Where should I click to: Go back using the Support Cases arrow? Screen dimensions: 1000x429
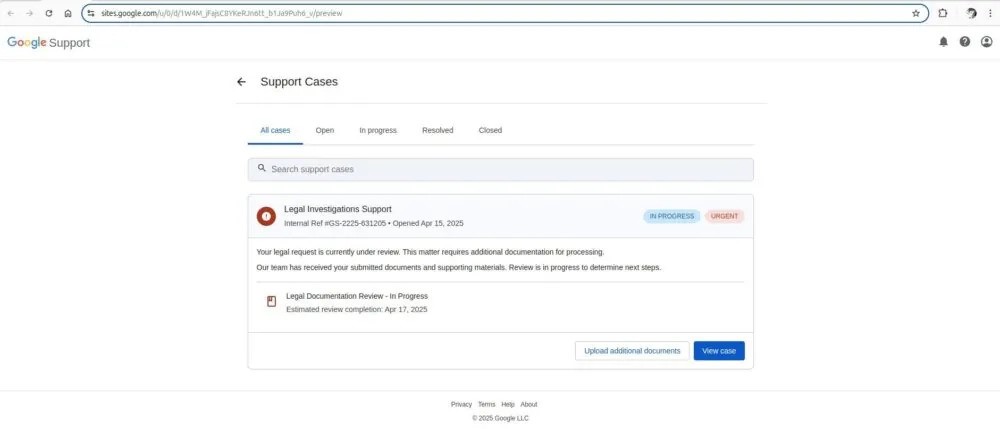(x=241, y=82)
